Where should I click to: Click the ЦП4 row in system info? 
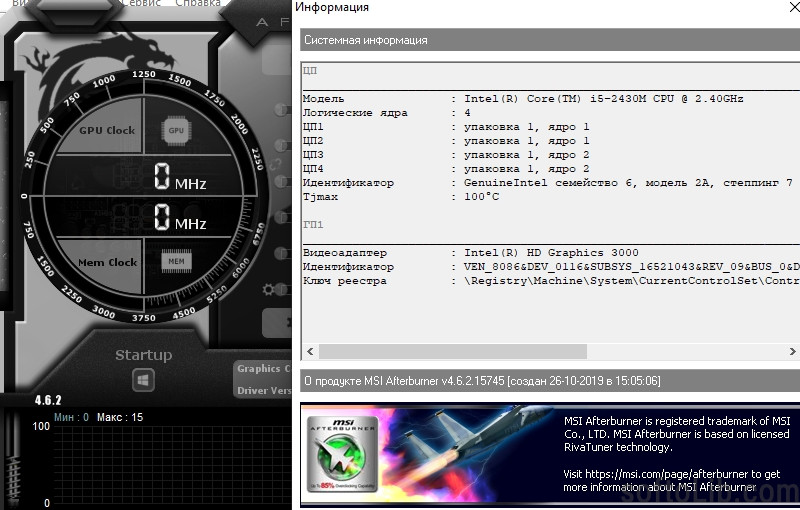[x=446, y=169]
